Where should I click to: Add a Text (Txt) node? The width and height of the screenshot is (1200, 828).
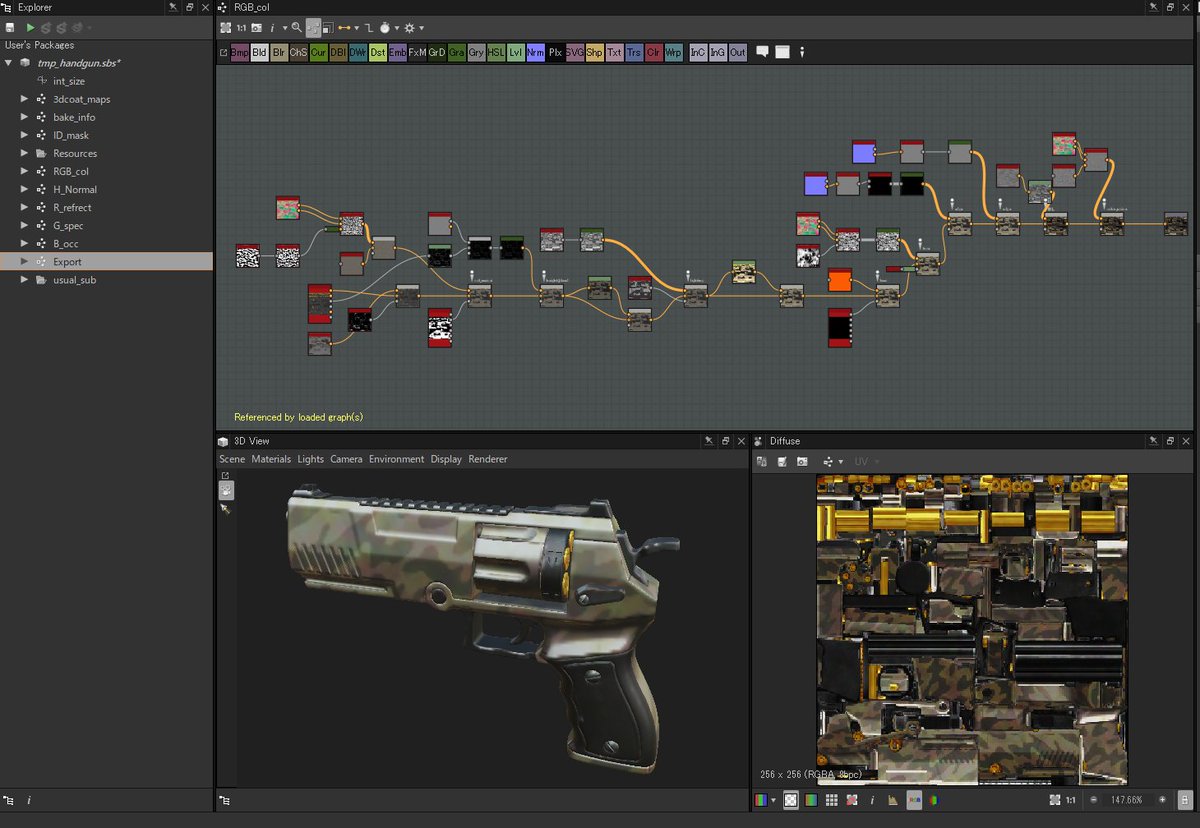(x=614, y=52)
